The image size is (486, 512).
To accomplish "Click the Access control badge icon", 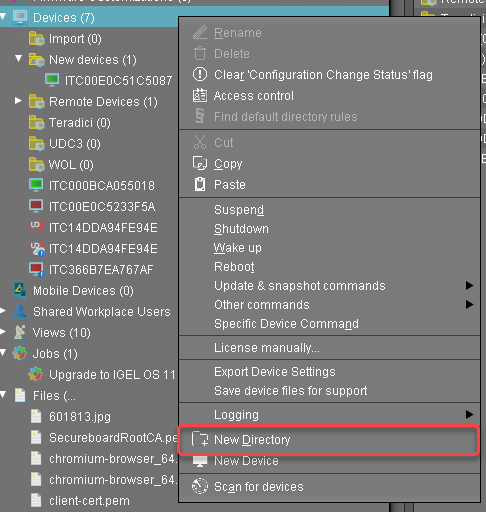I will coord(200,96).
